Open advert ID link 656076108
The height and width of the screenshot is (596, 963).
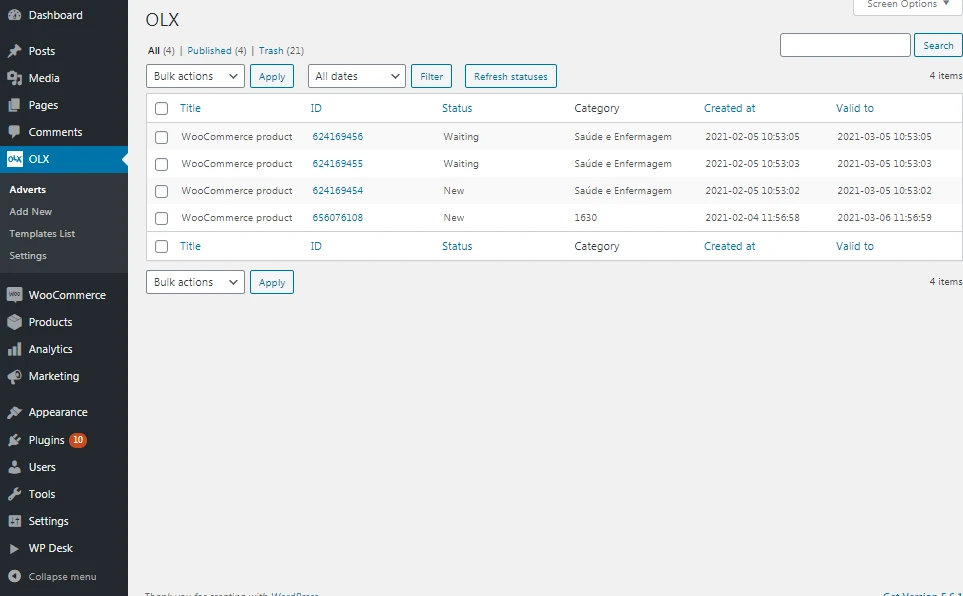(x=338, y=218)
